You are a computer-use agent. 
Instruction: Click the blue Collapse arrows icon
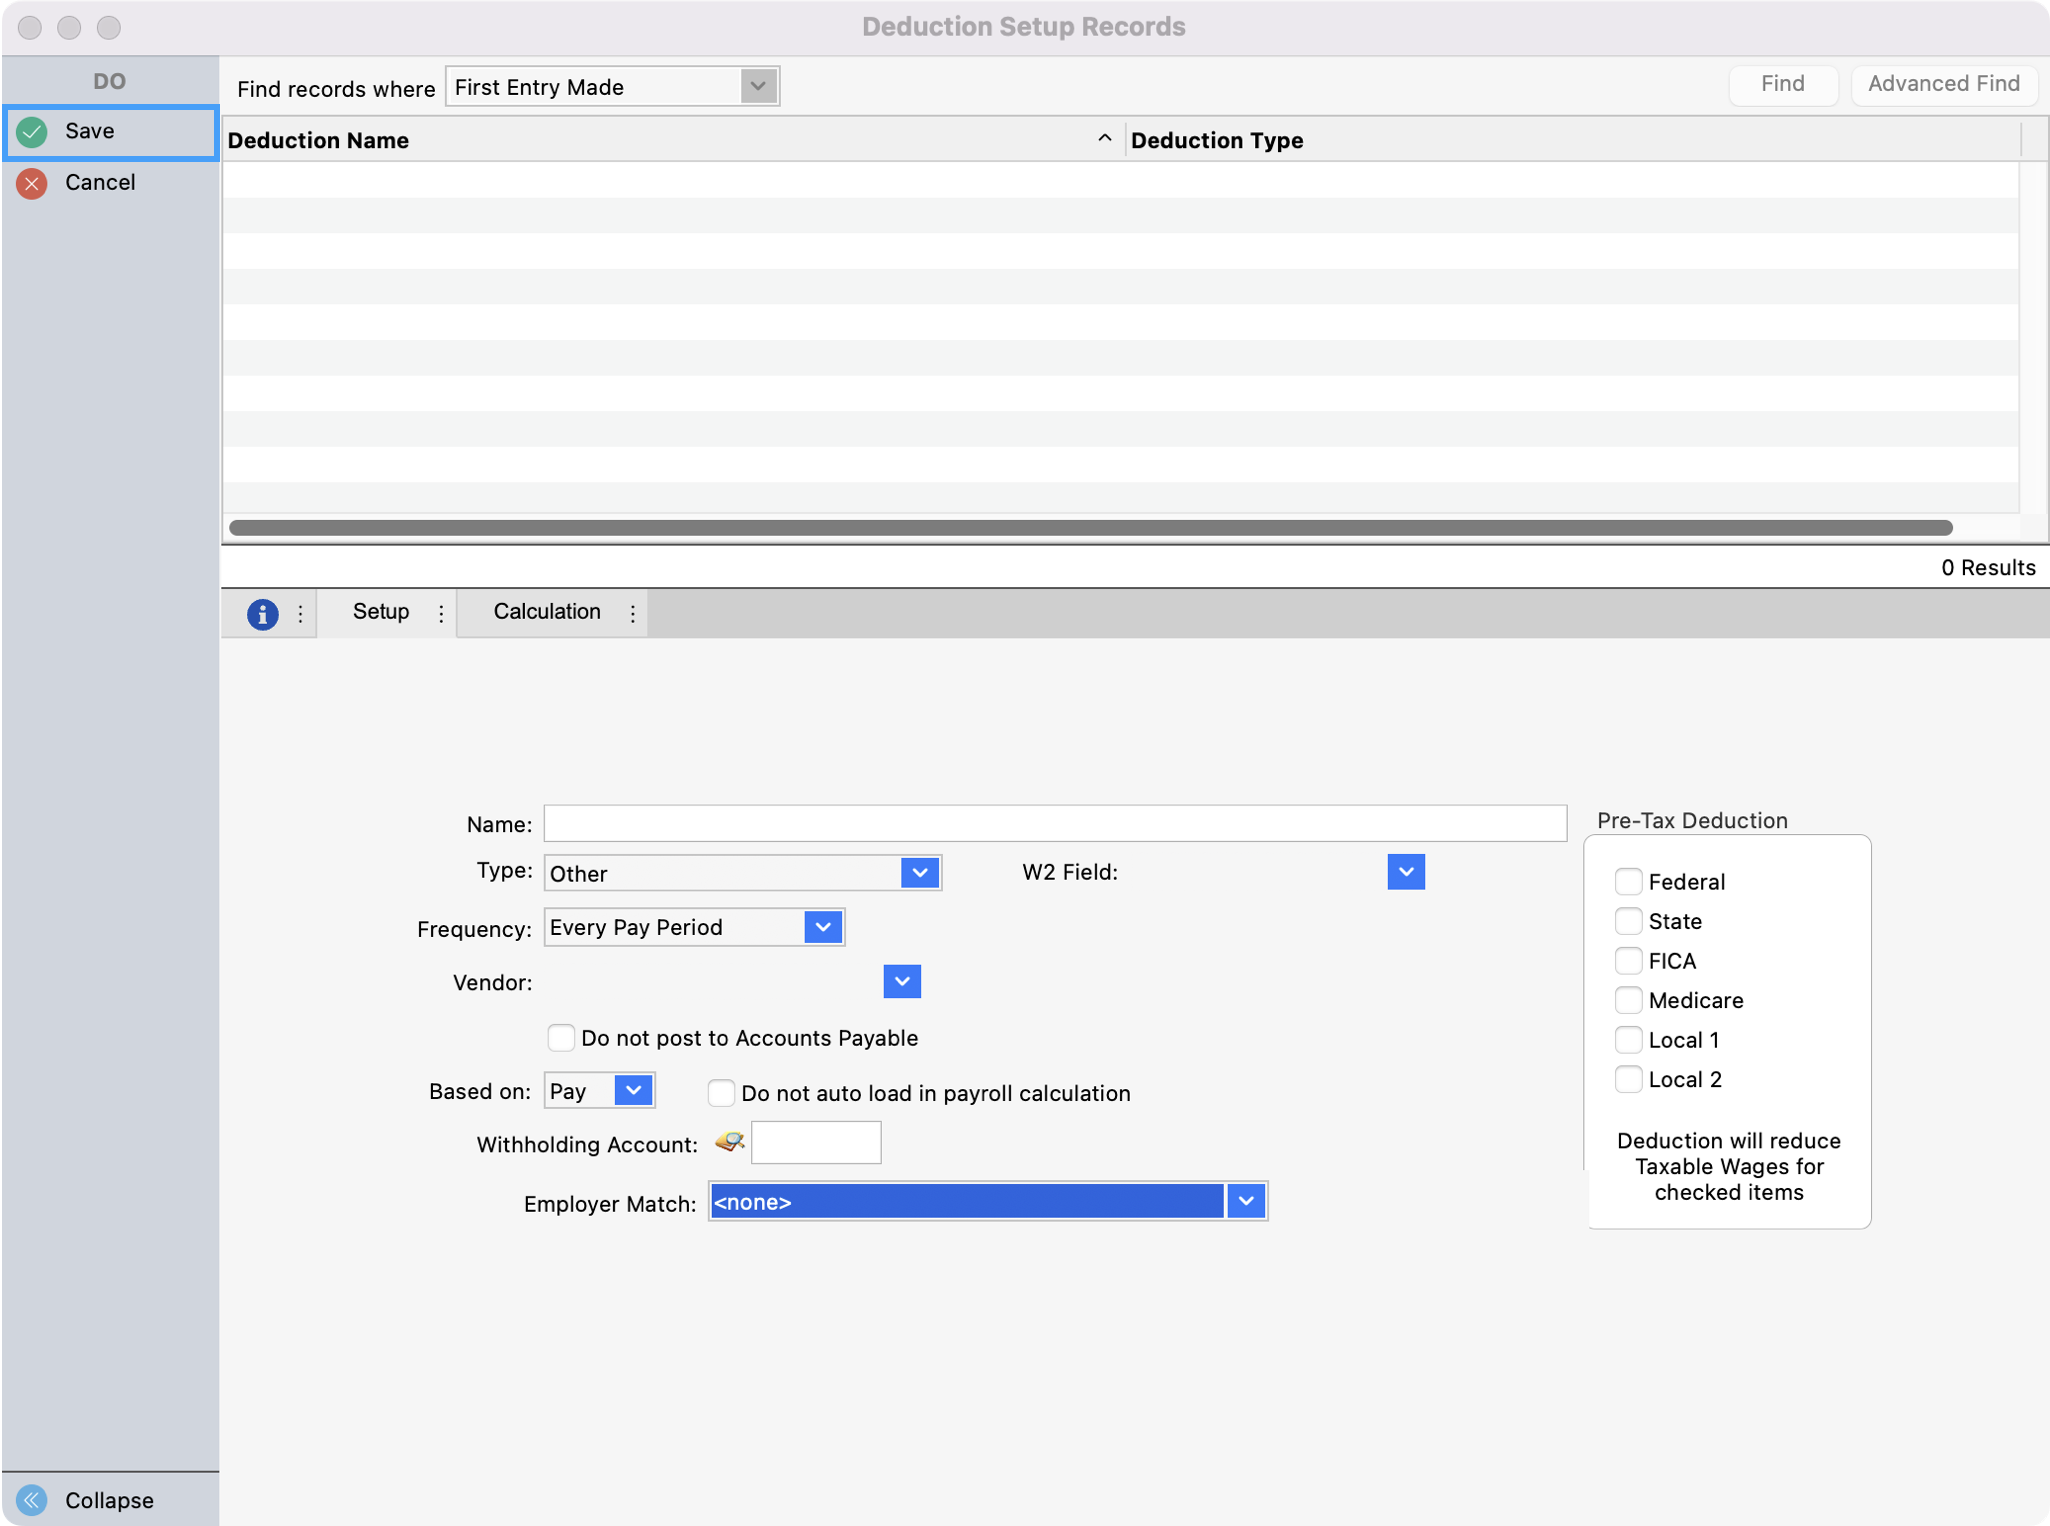tap(32, 1499)
